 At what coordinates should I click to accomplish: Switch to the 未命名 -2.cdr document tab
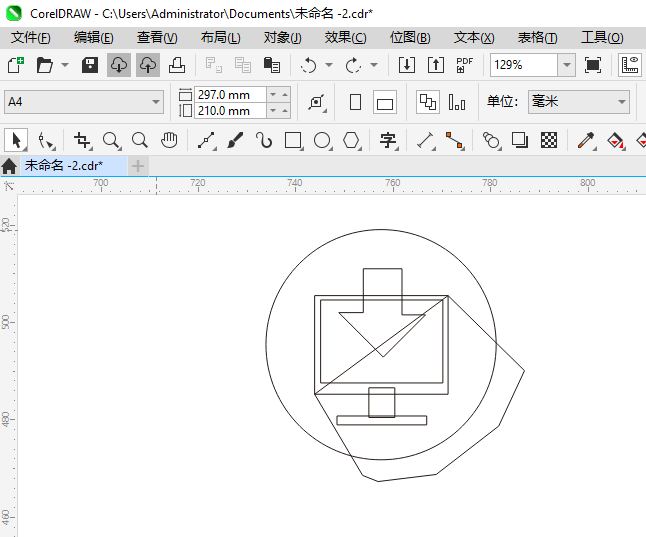point(64,165)
